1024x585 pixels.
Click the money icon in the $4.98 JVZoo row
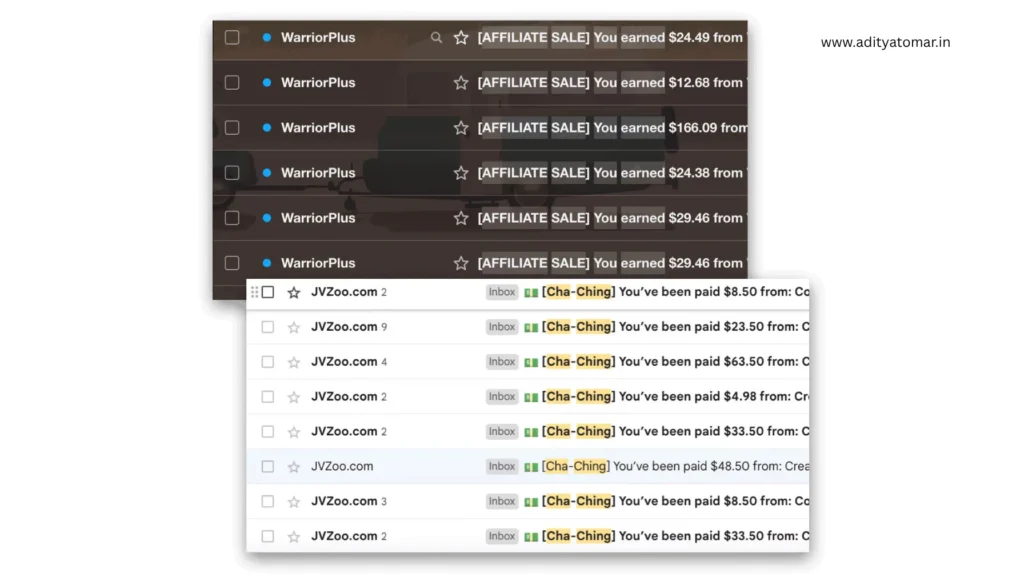(x=531, y=397)
